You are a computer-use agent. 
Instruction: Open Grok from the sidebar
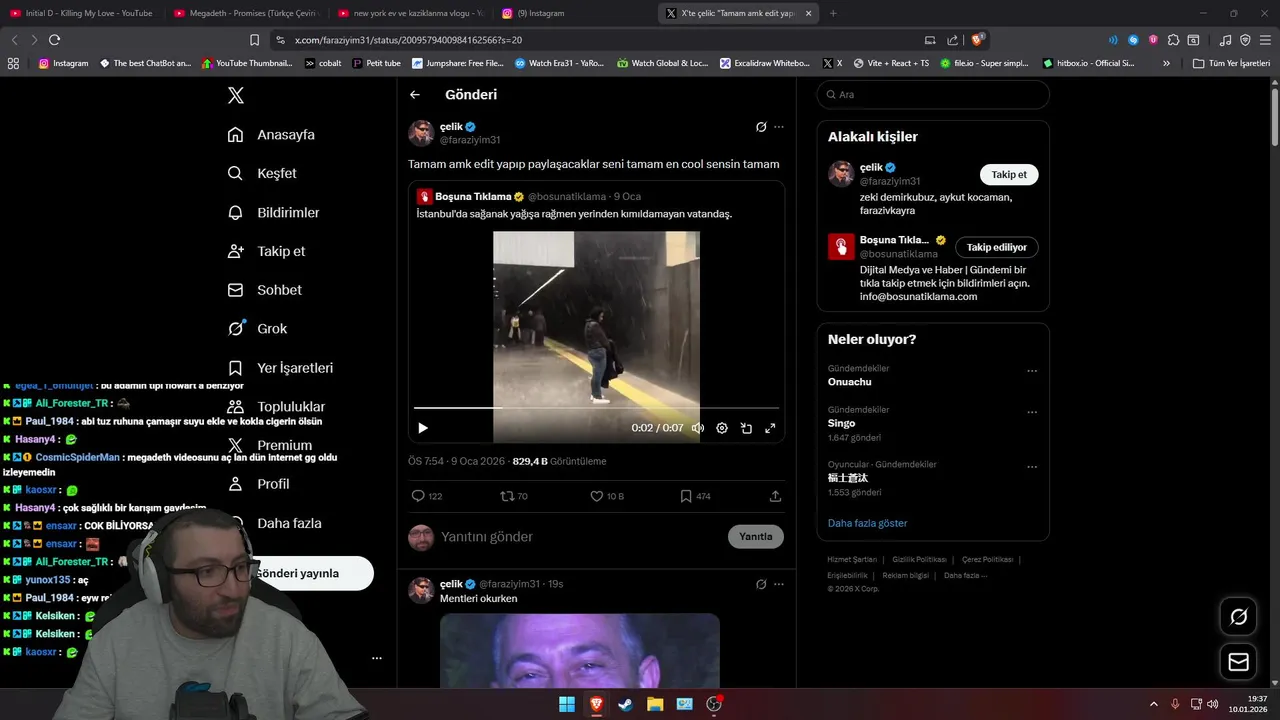[257, 329]
